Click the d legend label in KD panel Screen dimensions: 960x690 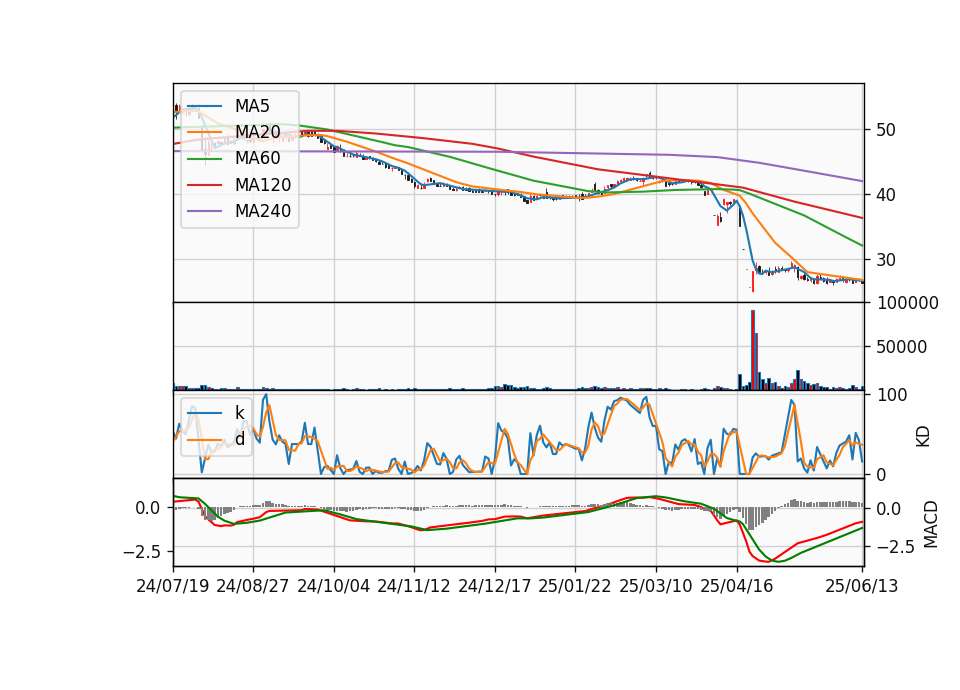point(239,439)
